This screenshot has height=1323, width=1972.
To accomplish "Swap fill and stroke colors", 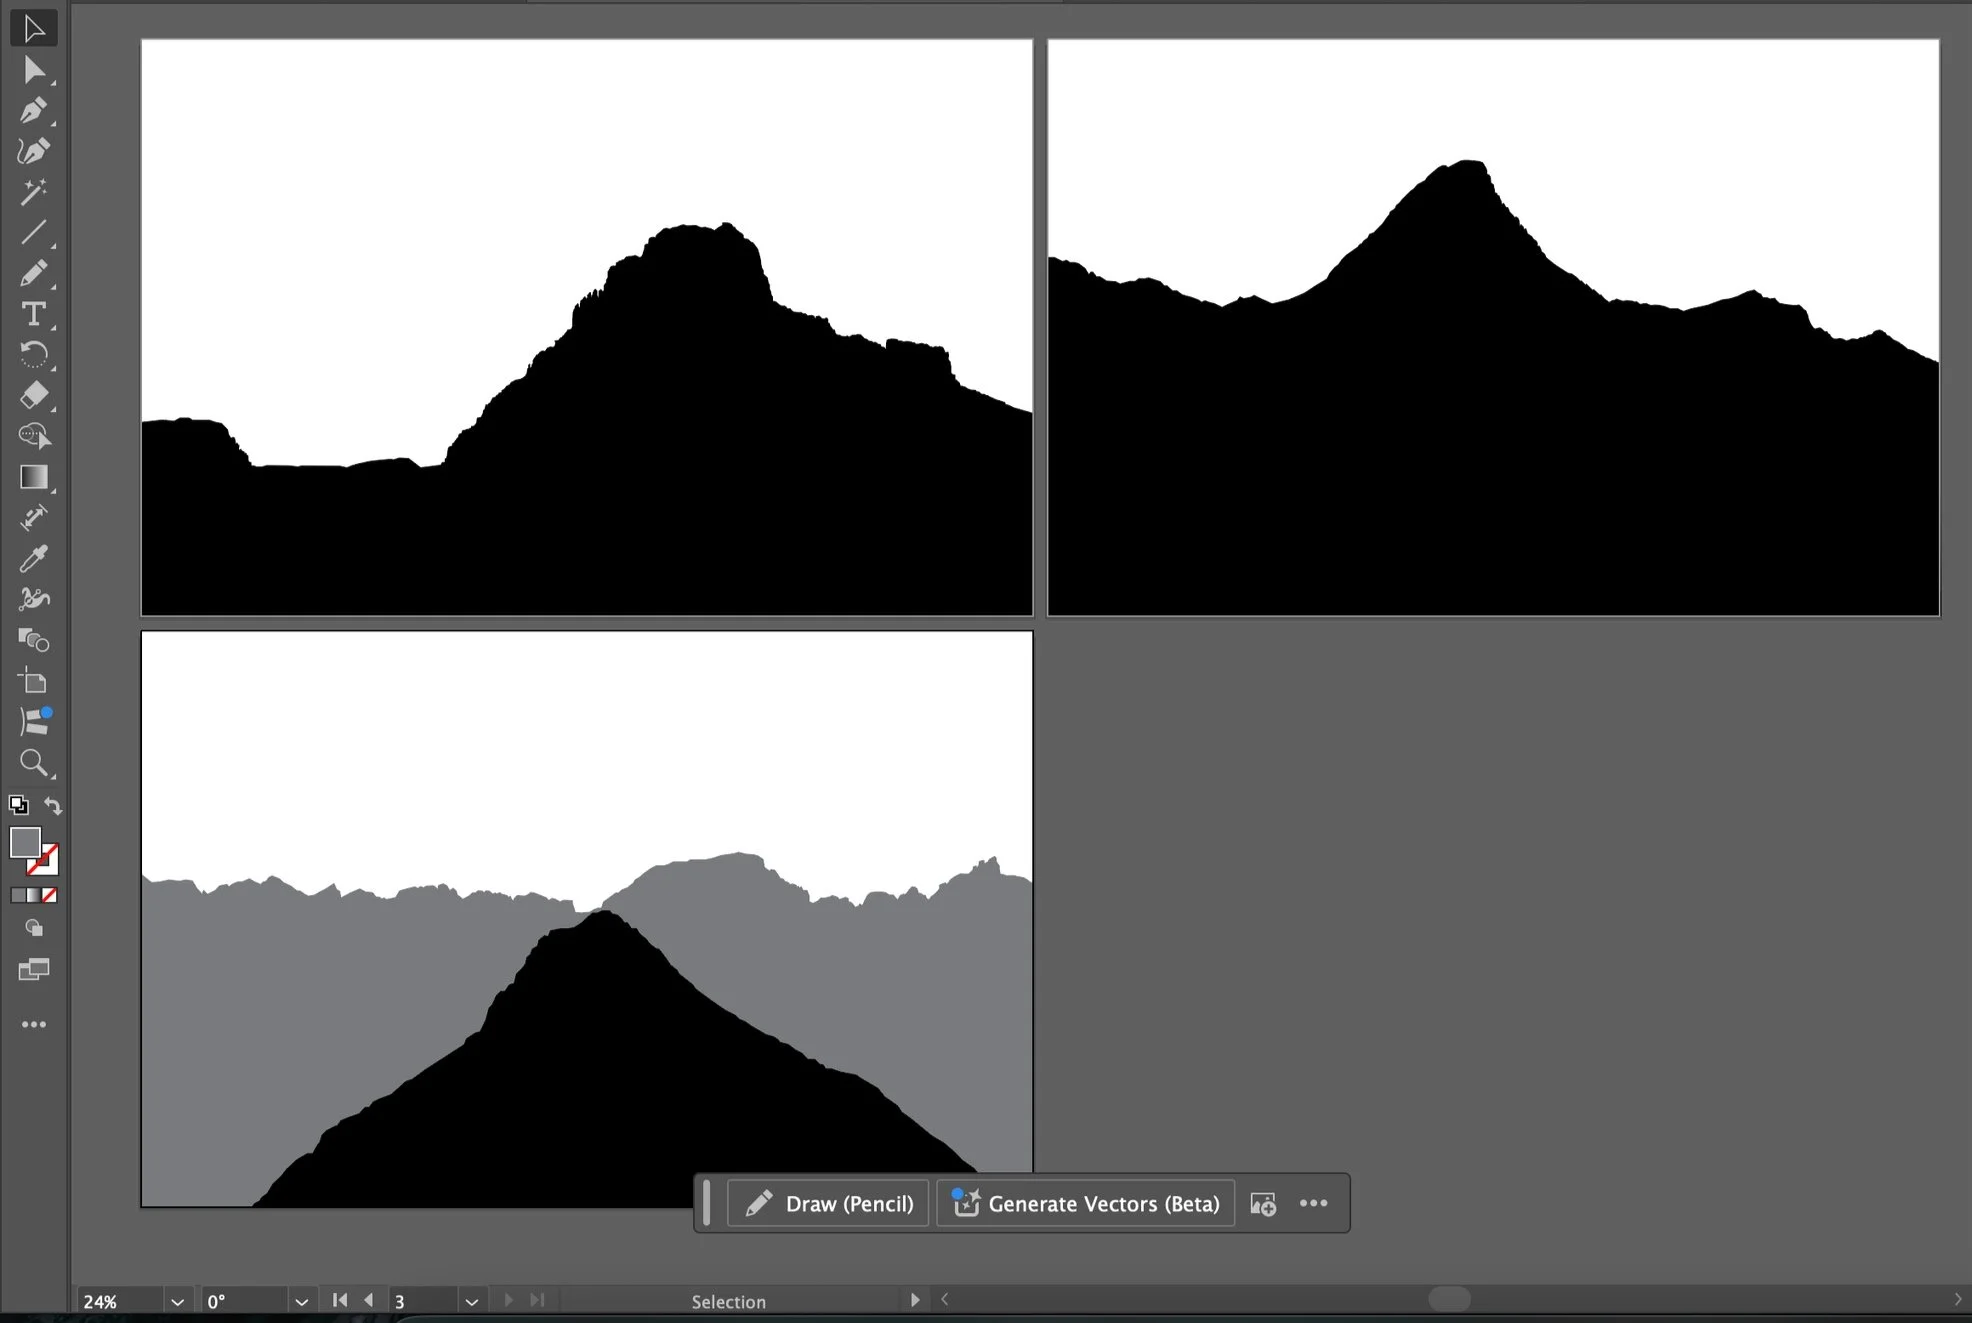I will point(53,805).
